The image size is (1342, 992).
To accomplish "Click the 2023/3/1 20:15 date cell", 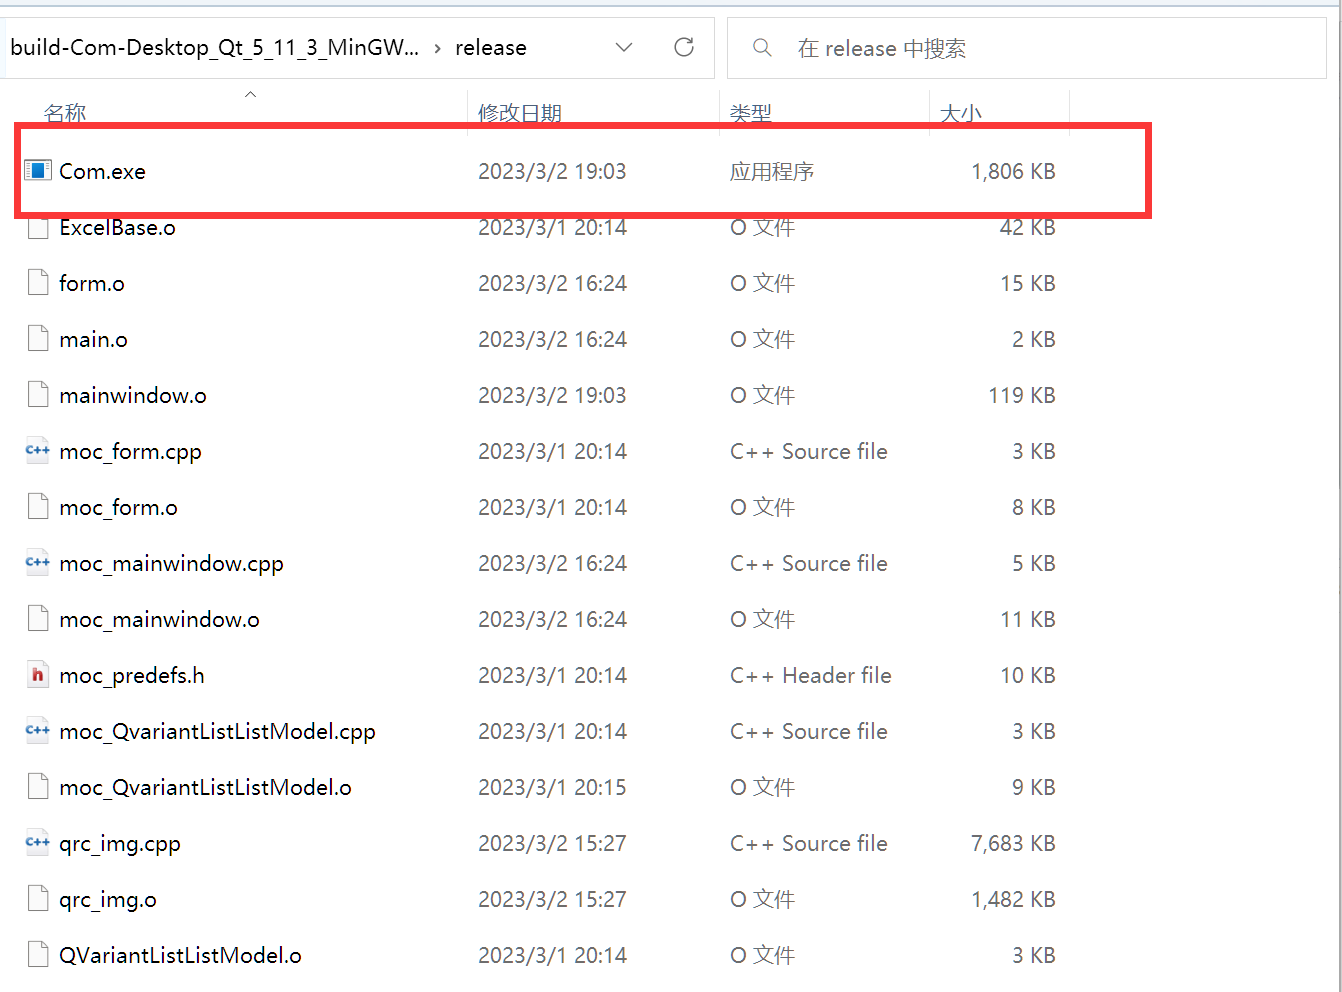I will (552, 787).
